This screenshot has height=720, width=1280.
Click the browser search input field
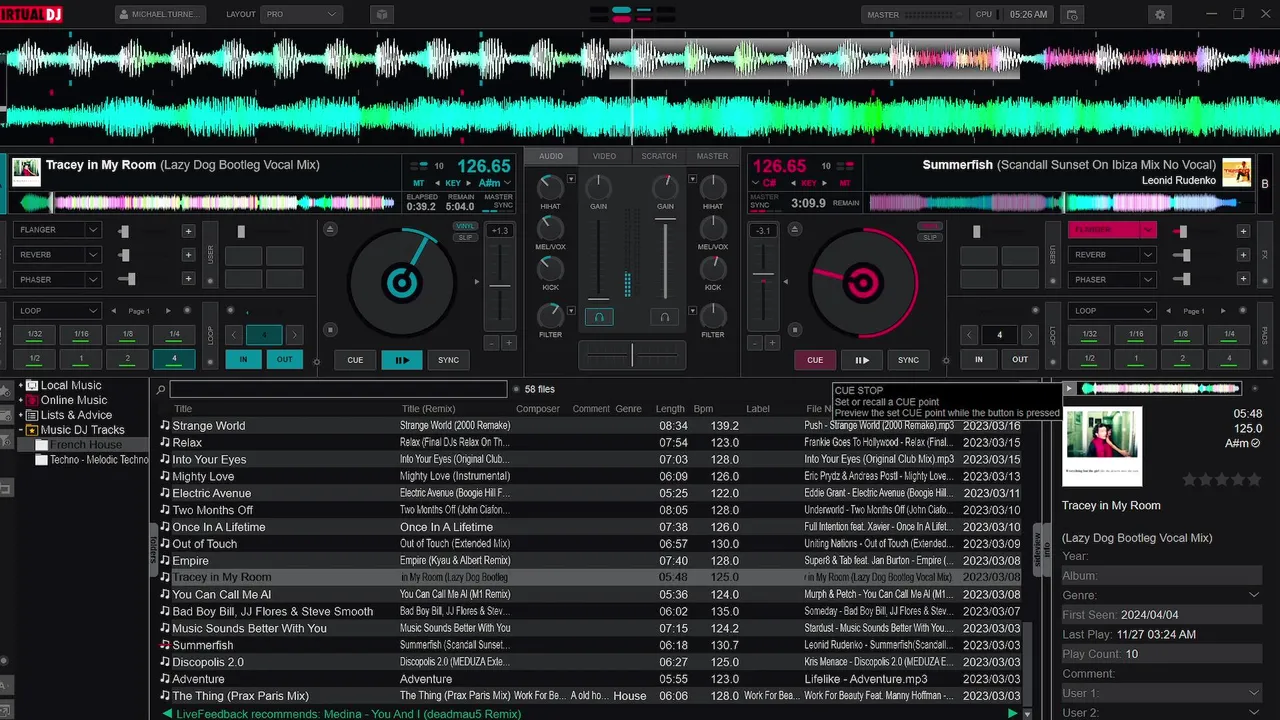338,390
